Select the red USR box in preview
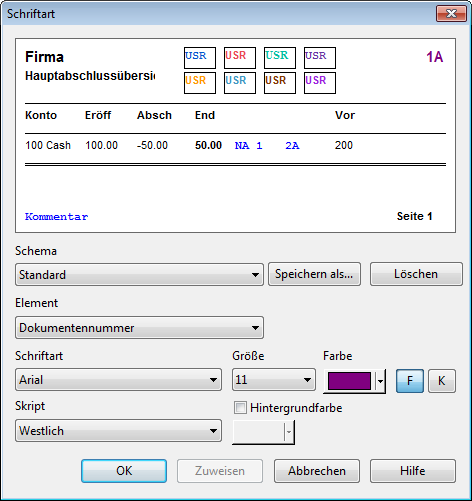 tap(240, 58)
